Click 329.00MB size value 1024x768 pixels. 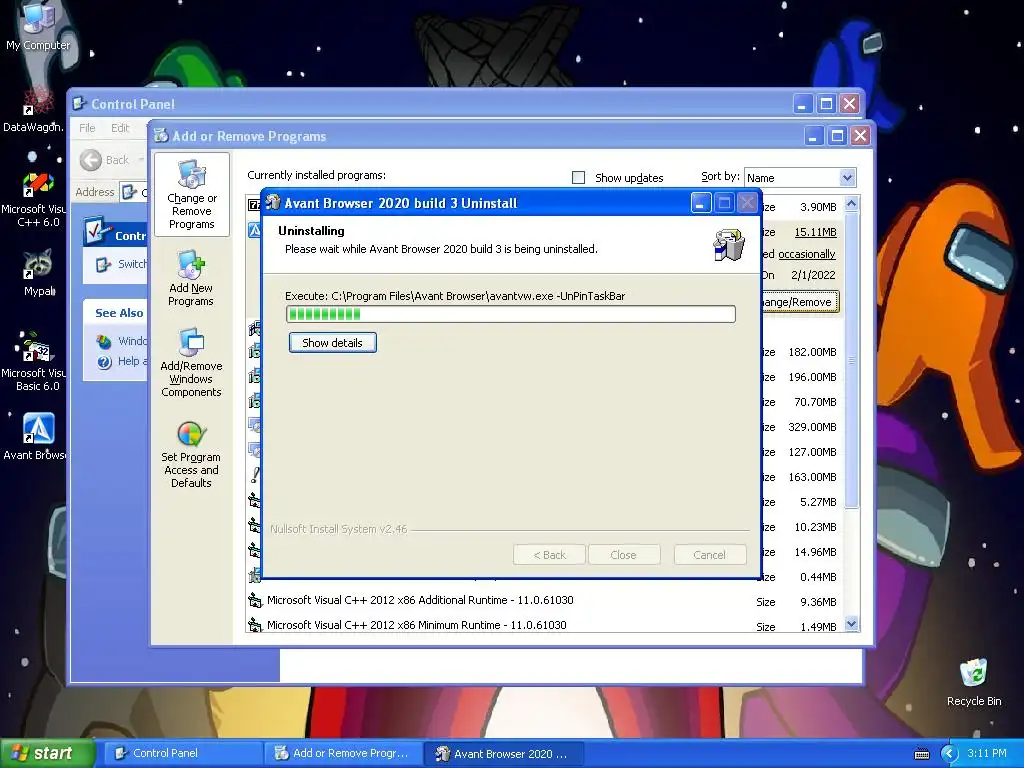pos(812,427)
